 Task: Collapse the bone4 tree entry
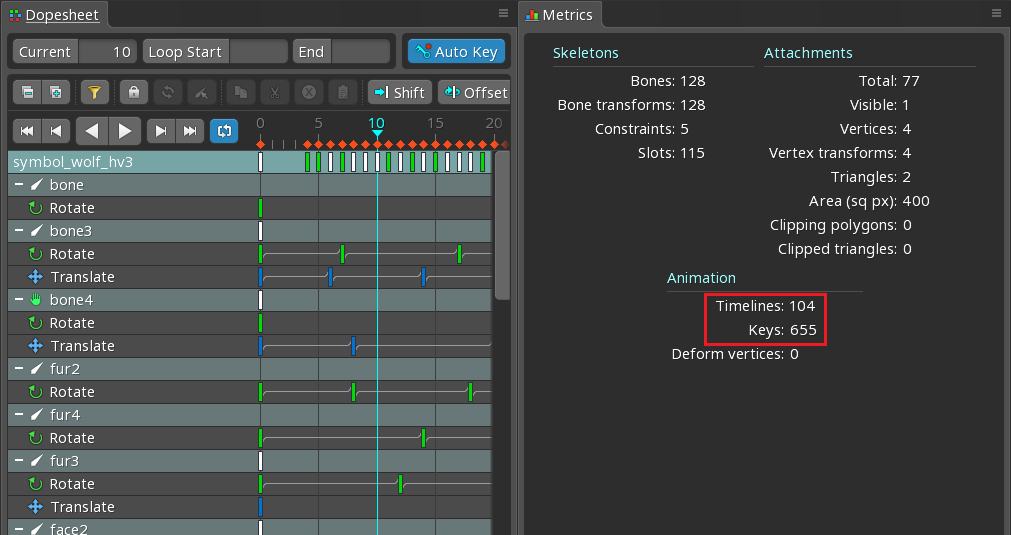(19, 300)
